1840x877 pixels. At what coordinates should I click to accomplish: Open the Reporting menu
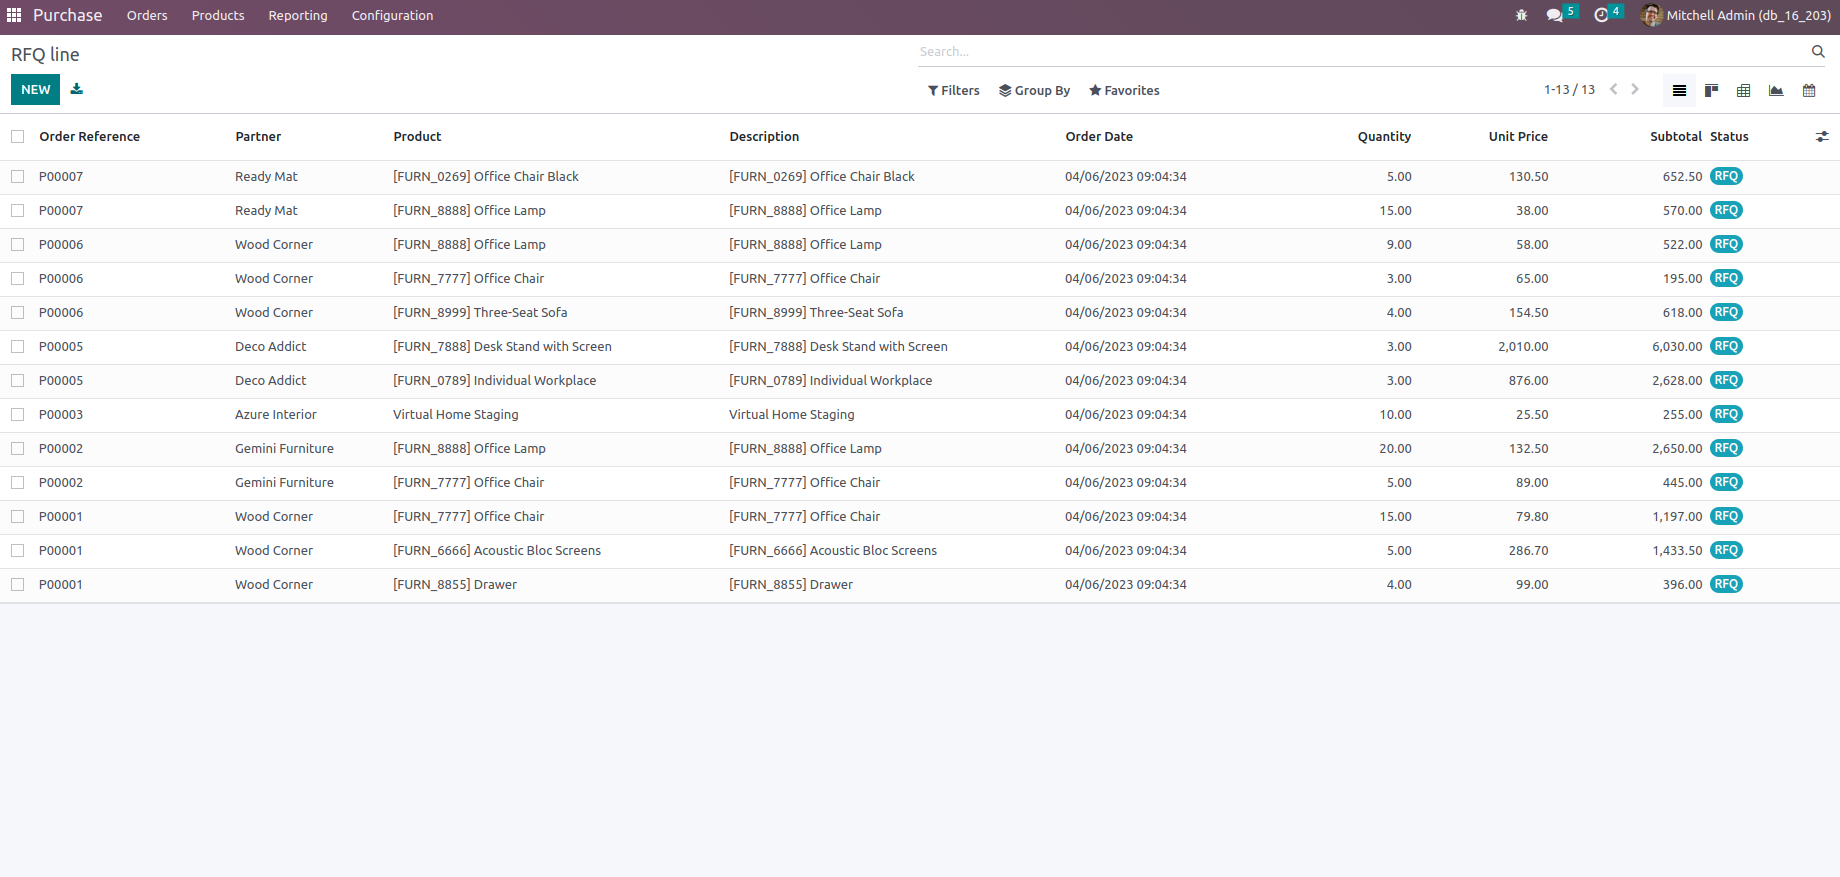coord(298,15)
